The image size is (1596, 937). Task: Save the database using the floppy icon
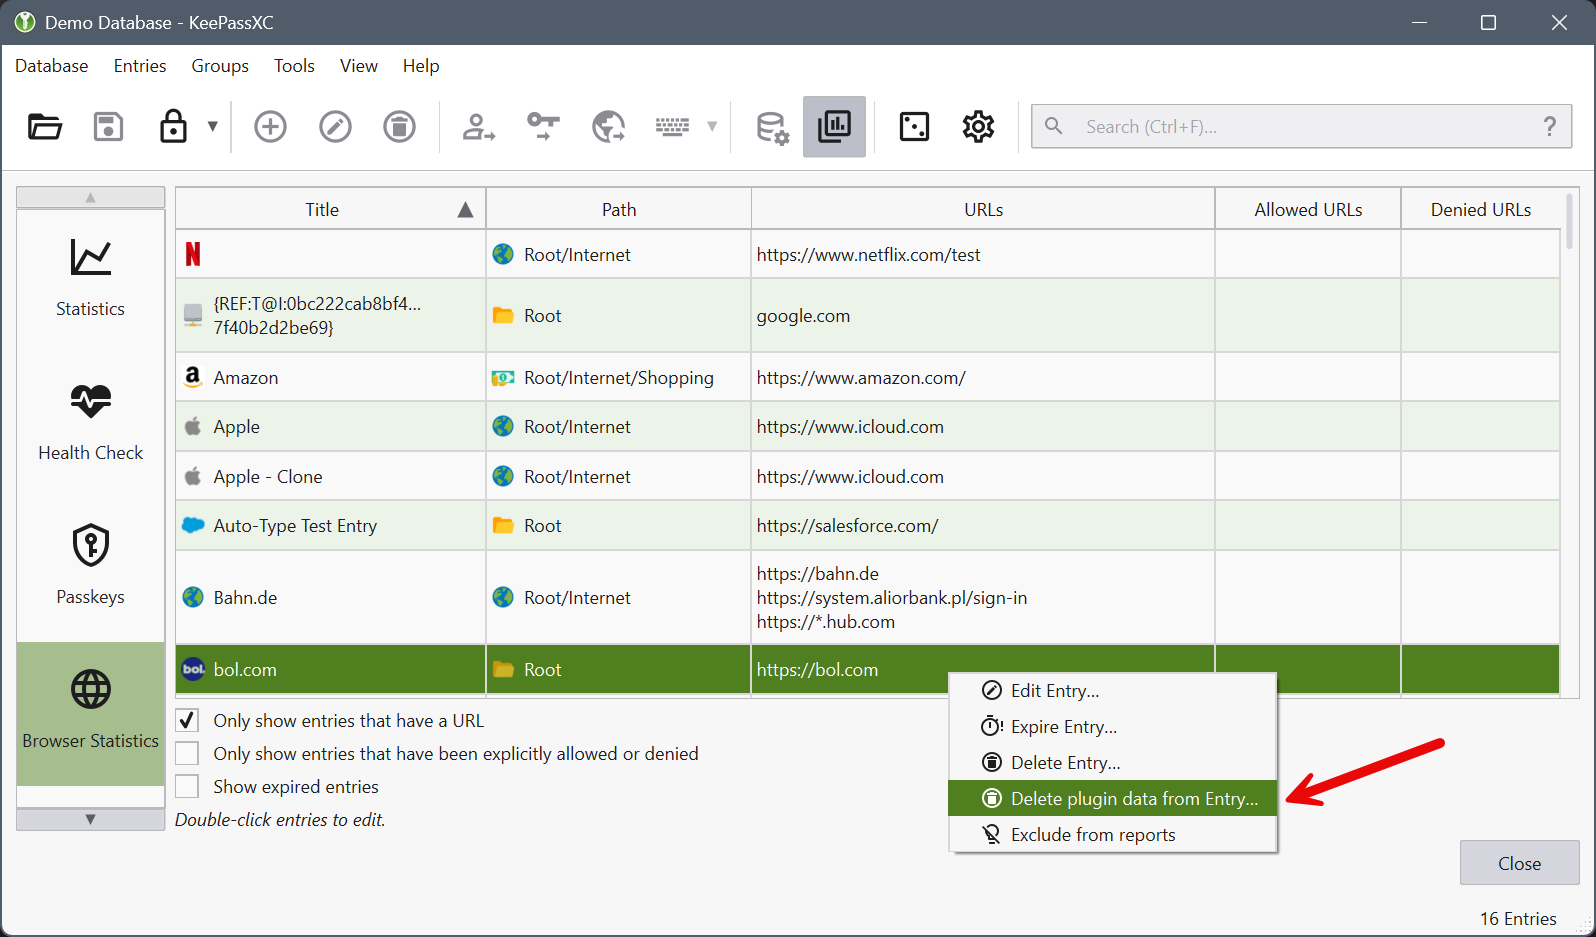tap(108, 127)
